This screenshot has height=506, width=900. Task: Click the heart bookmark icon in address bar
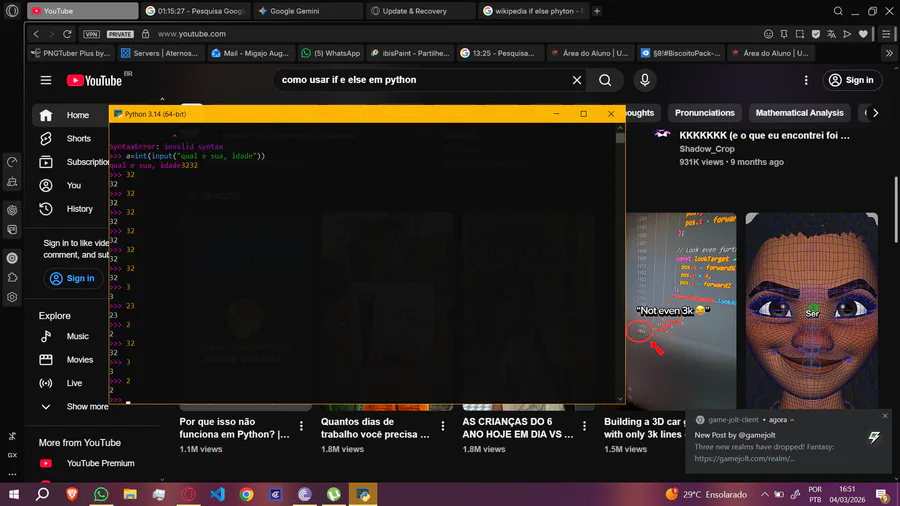click(x=863, y=34)
